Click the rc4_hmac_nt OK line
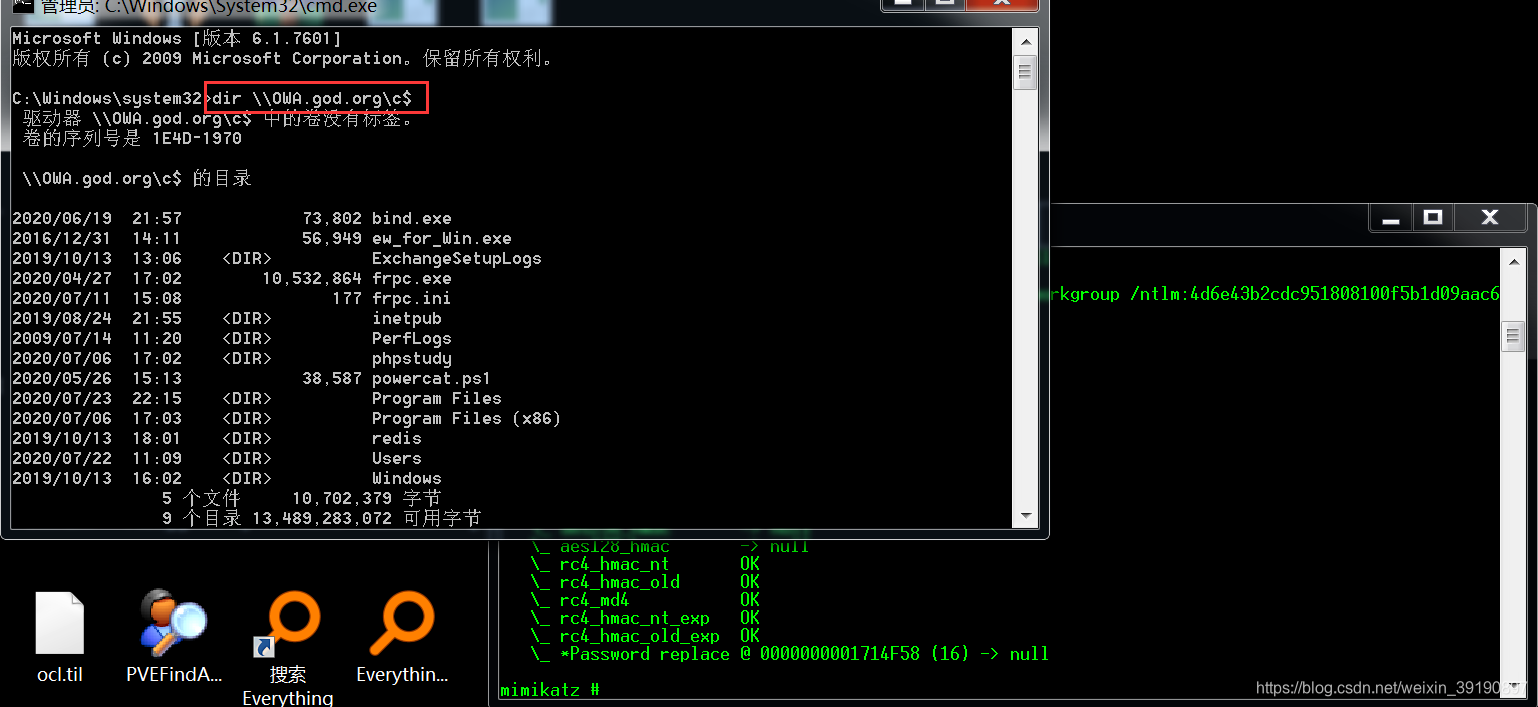The image size is (1538, 707). click(x=645, y=564)
